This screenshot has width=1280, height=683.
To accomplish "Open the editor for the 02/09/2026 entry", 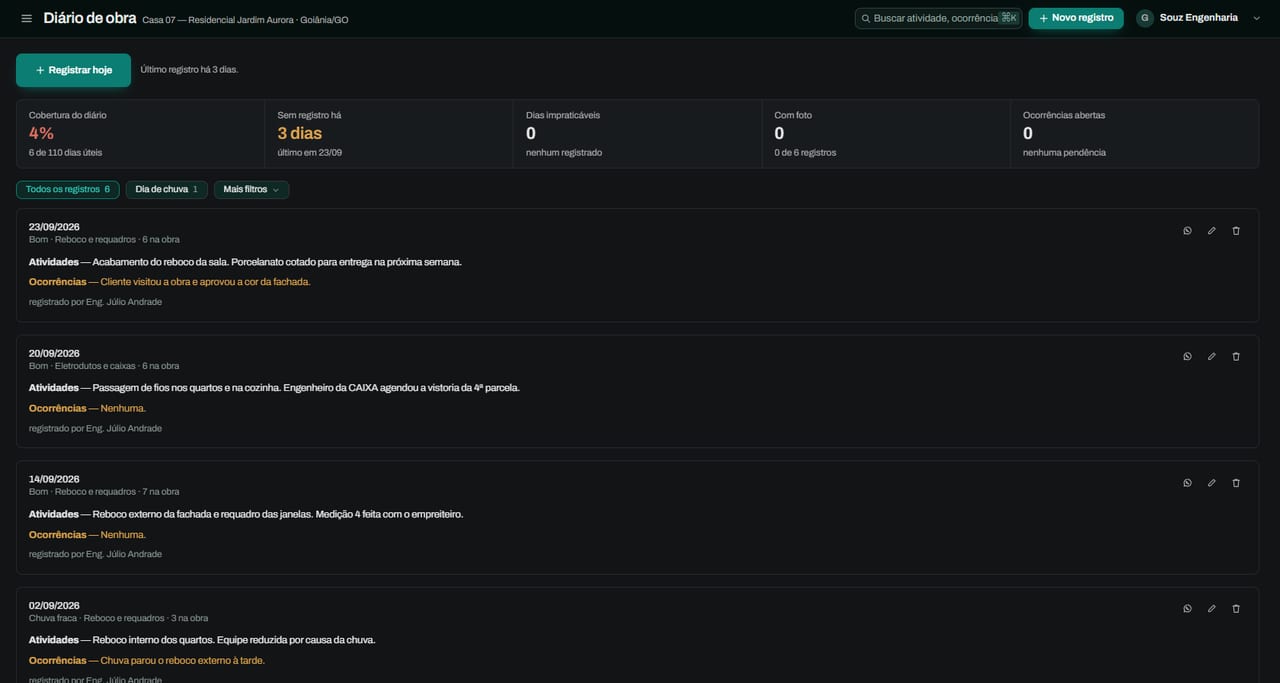I will (1212, 609).
